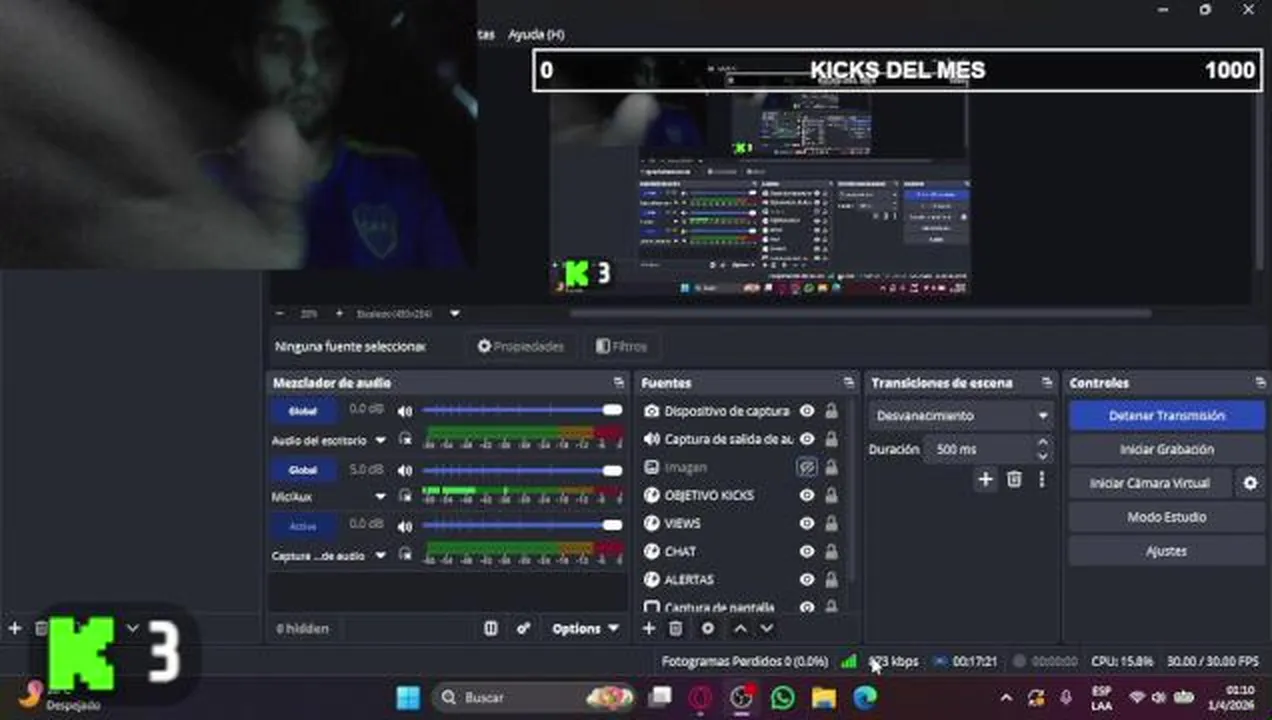The width and height of the screenshot is (1272, 720).
Task: Open monitoring options for Captura de audio
Action: coord(405,554)
